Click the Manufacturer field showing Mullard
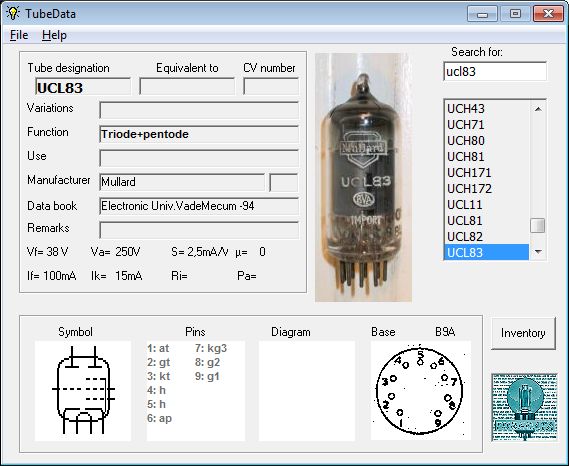This screenshot has width=569, height=466. (182, 182)
